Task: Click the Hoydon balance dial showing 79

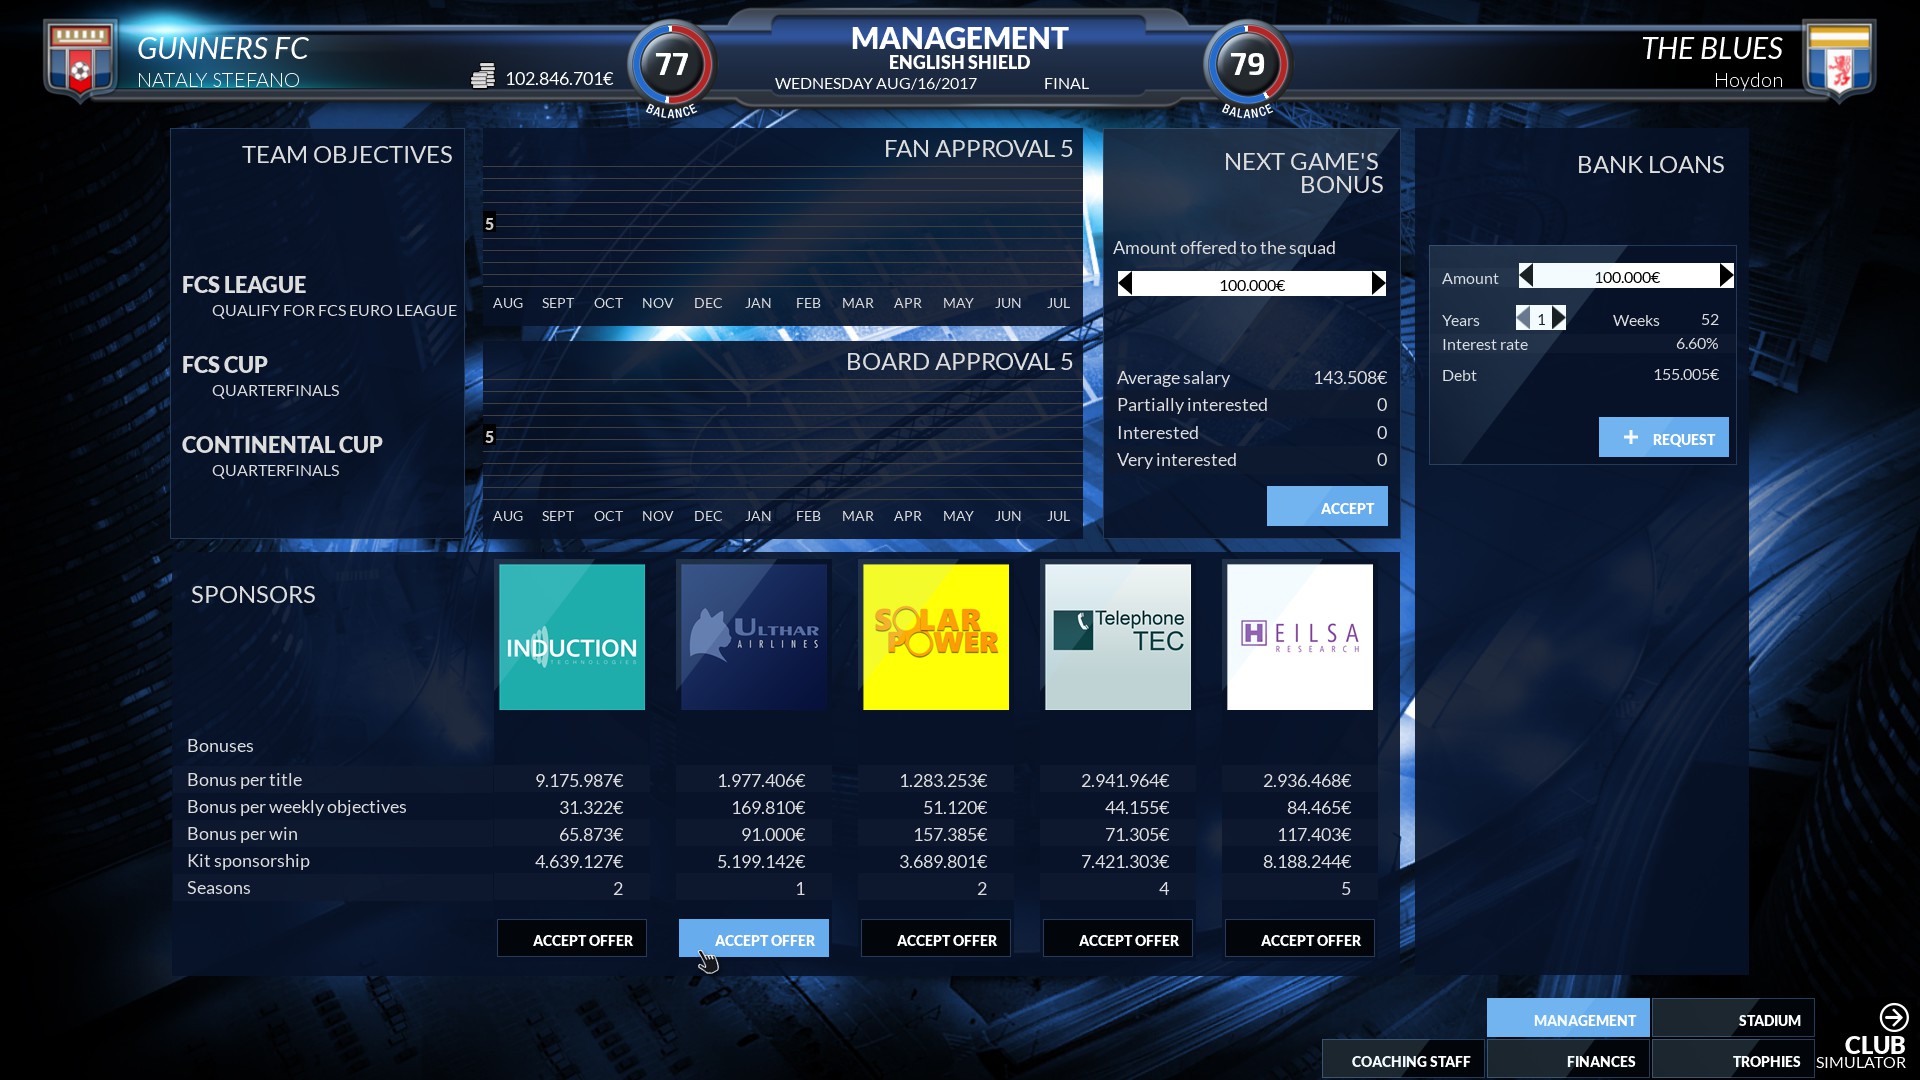Action: tap(1246, 66)
